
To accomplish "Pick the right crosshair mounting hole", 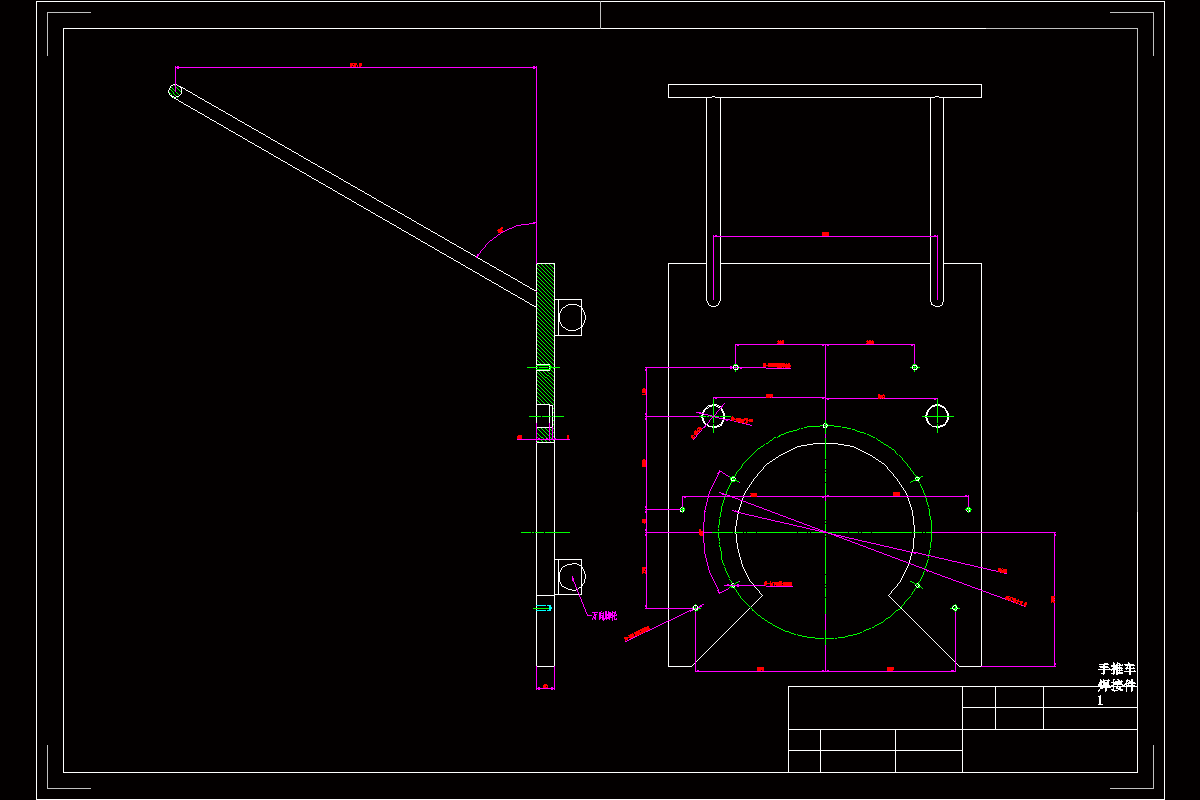I will click(937, 415).
